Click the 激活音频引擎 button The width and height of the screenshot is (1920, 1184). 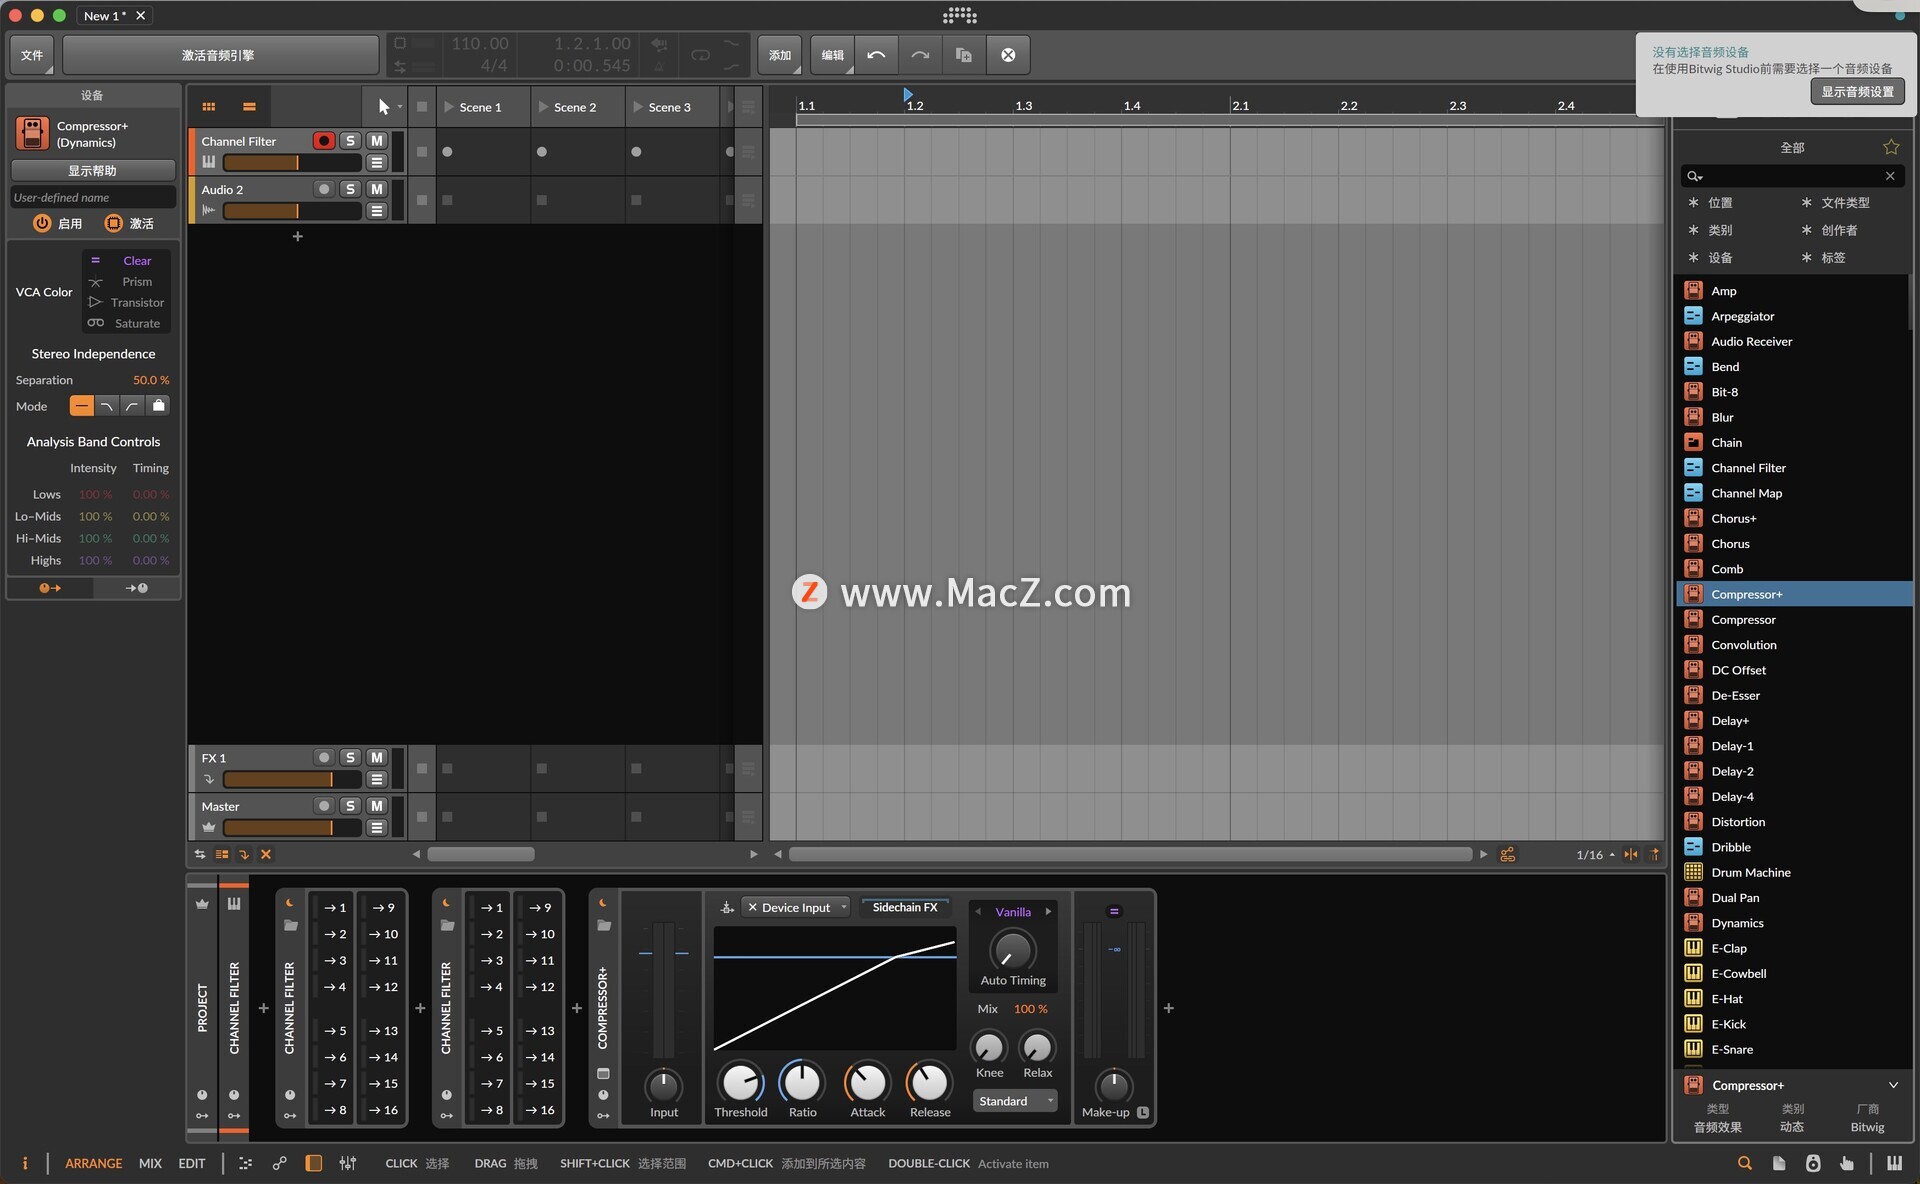[x=219, y=55]
